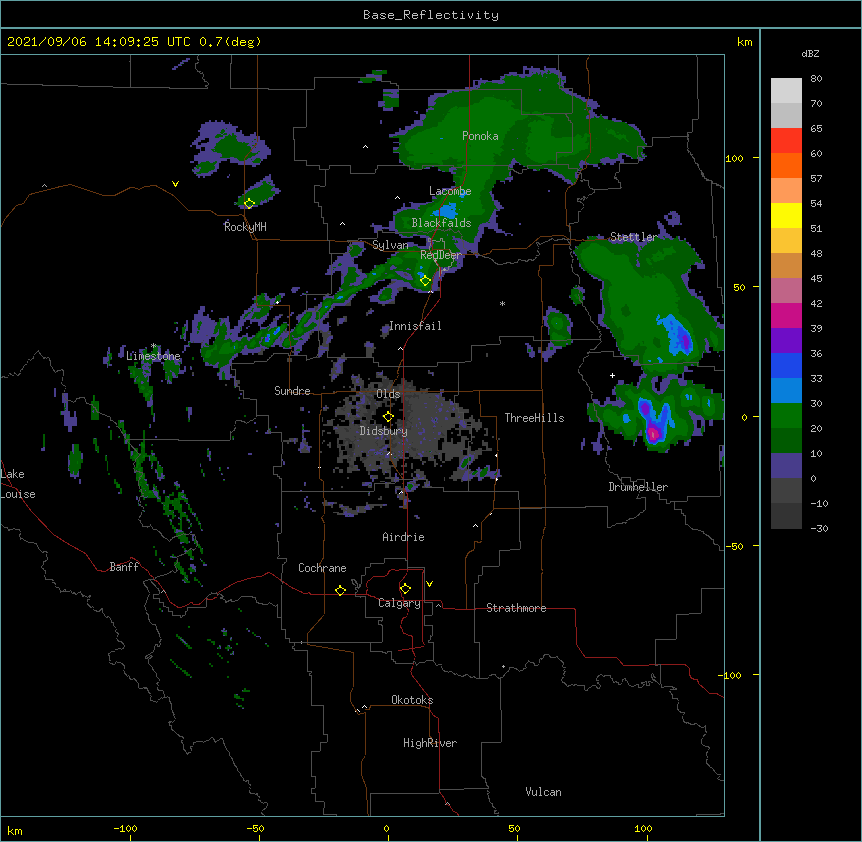Click the Base_Reflectivity title
Screen dimensions: 862x842
(431, 15)
